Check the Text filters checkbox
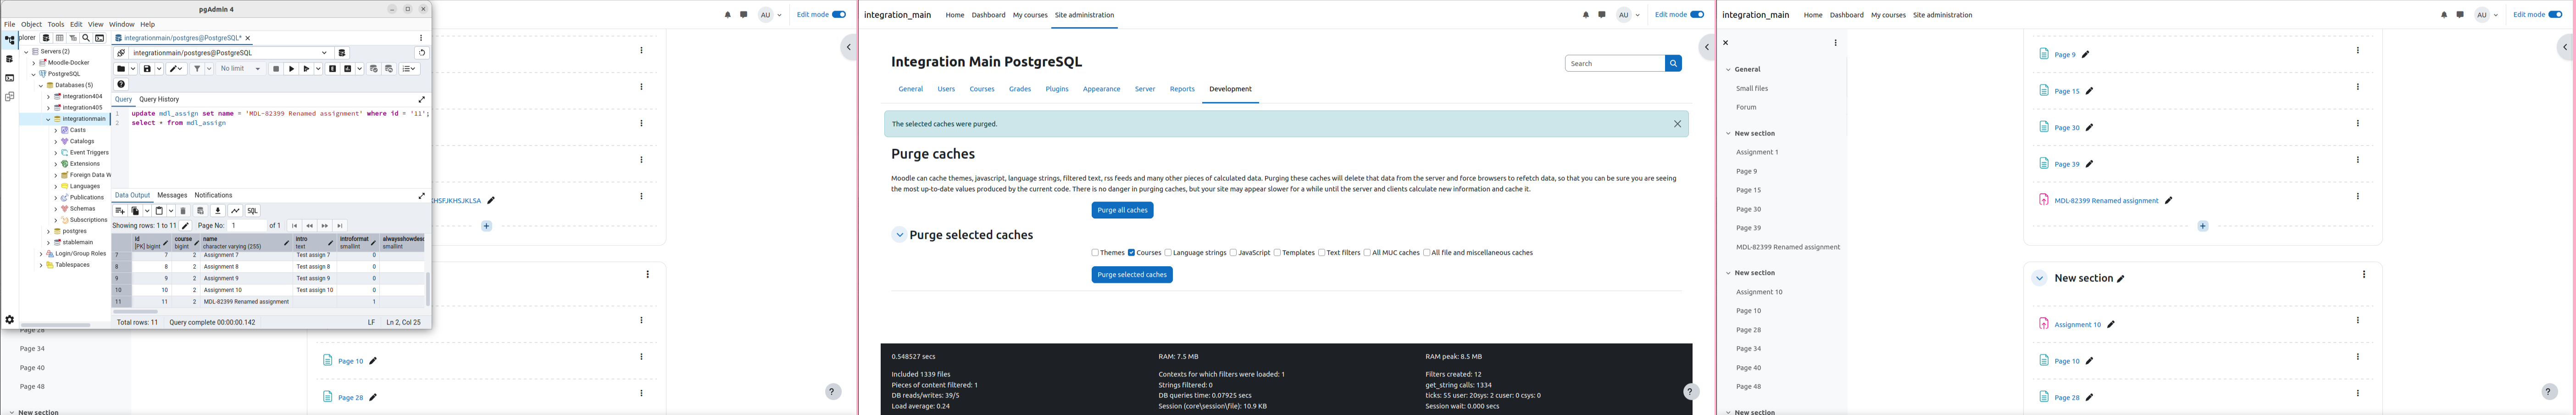 (1321, 253)
